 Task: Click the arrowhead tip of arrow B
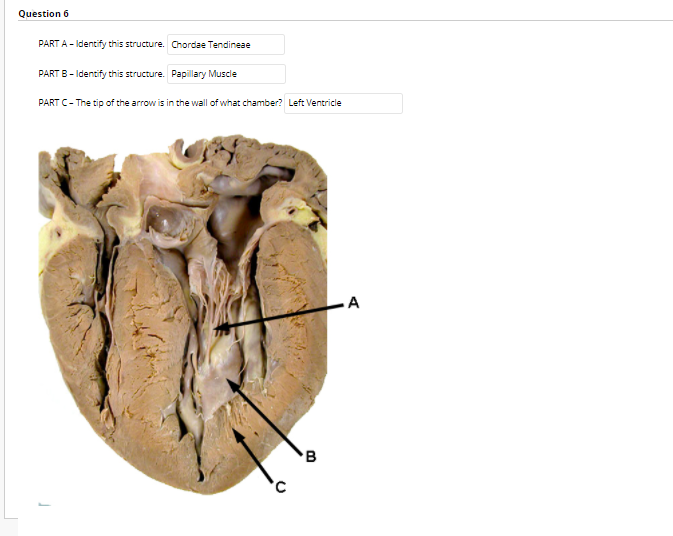227,380
